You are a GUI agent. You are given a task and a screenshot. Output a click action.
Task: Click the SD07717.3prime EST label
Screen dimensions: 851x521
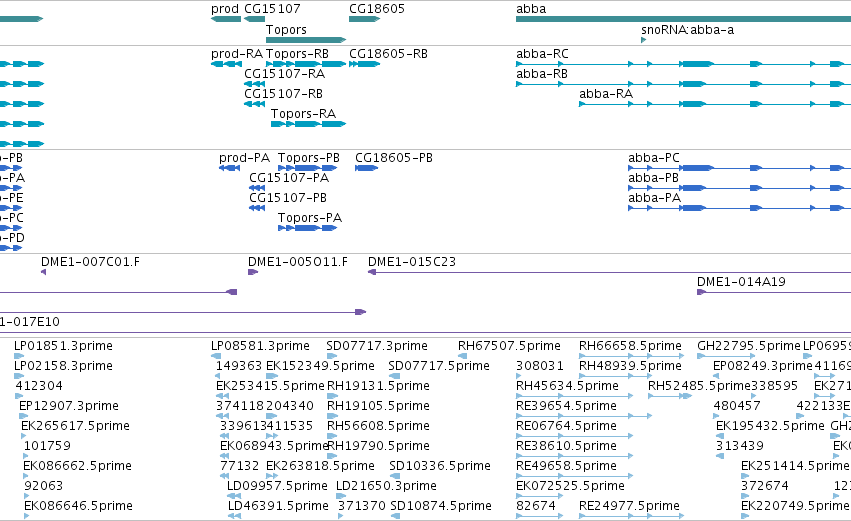point(377,346)
